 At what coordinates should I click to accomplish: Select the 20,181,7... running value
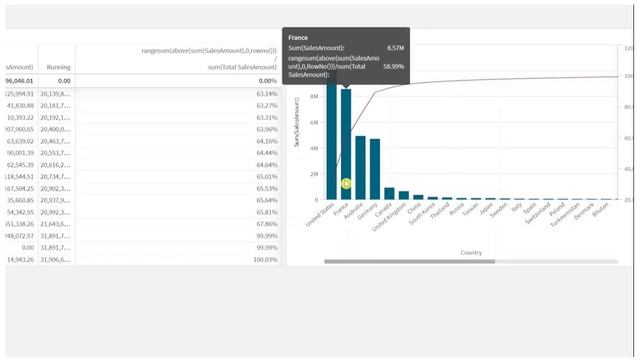click(56, 106)
